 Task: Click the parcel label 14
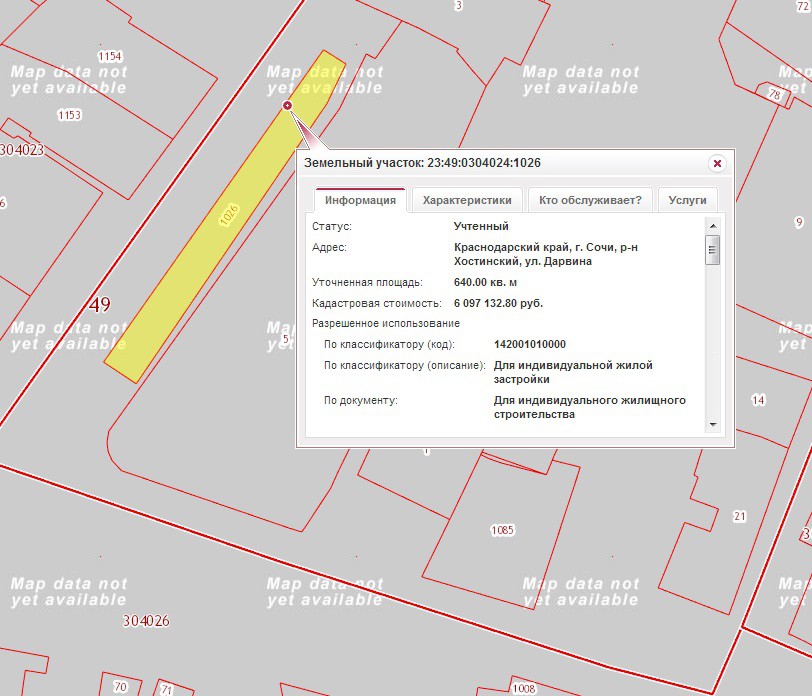758,400
